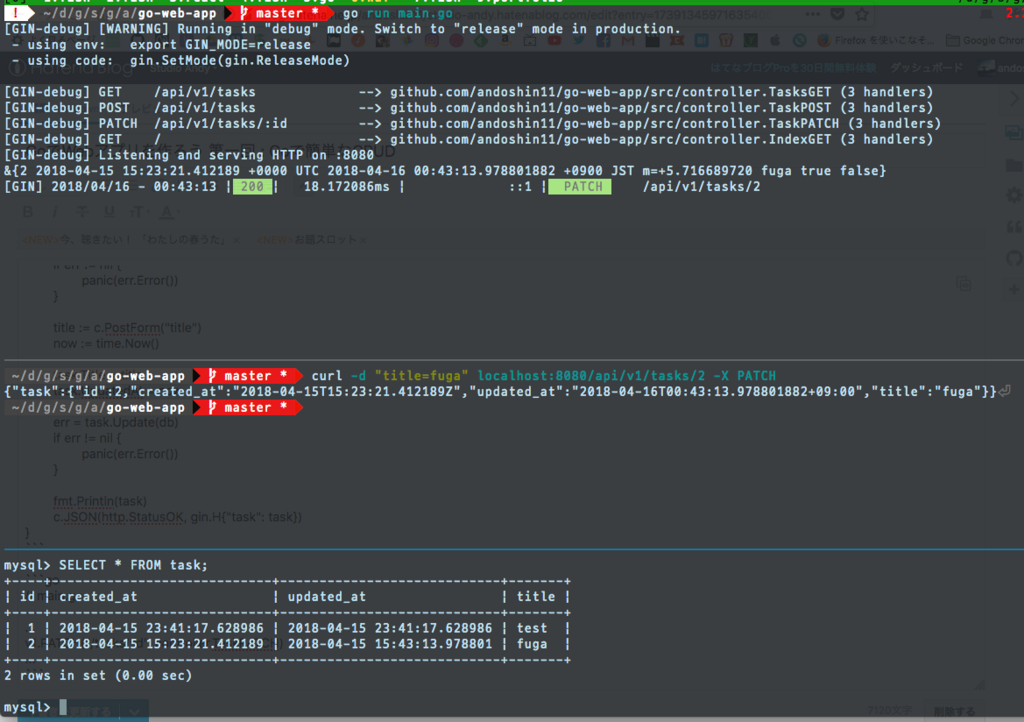Click the bottom empty prompt 'master *' segment

[x=248, y=408]
